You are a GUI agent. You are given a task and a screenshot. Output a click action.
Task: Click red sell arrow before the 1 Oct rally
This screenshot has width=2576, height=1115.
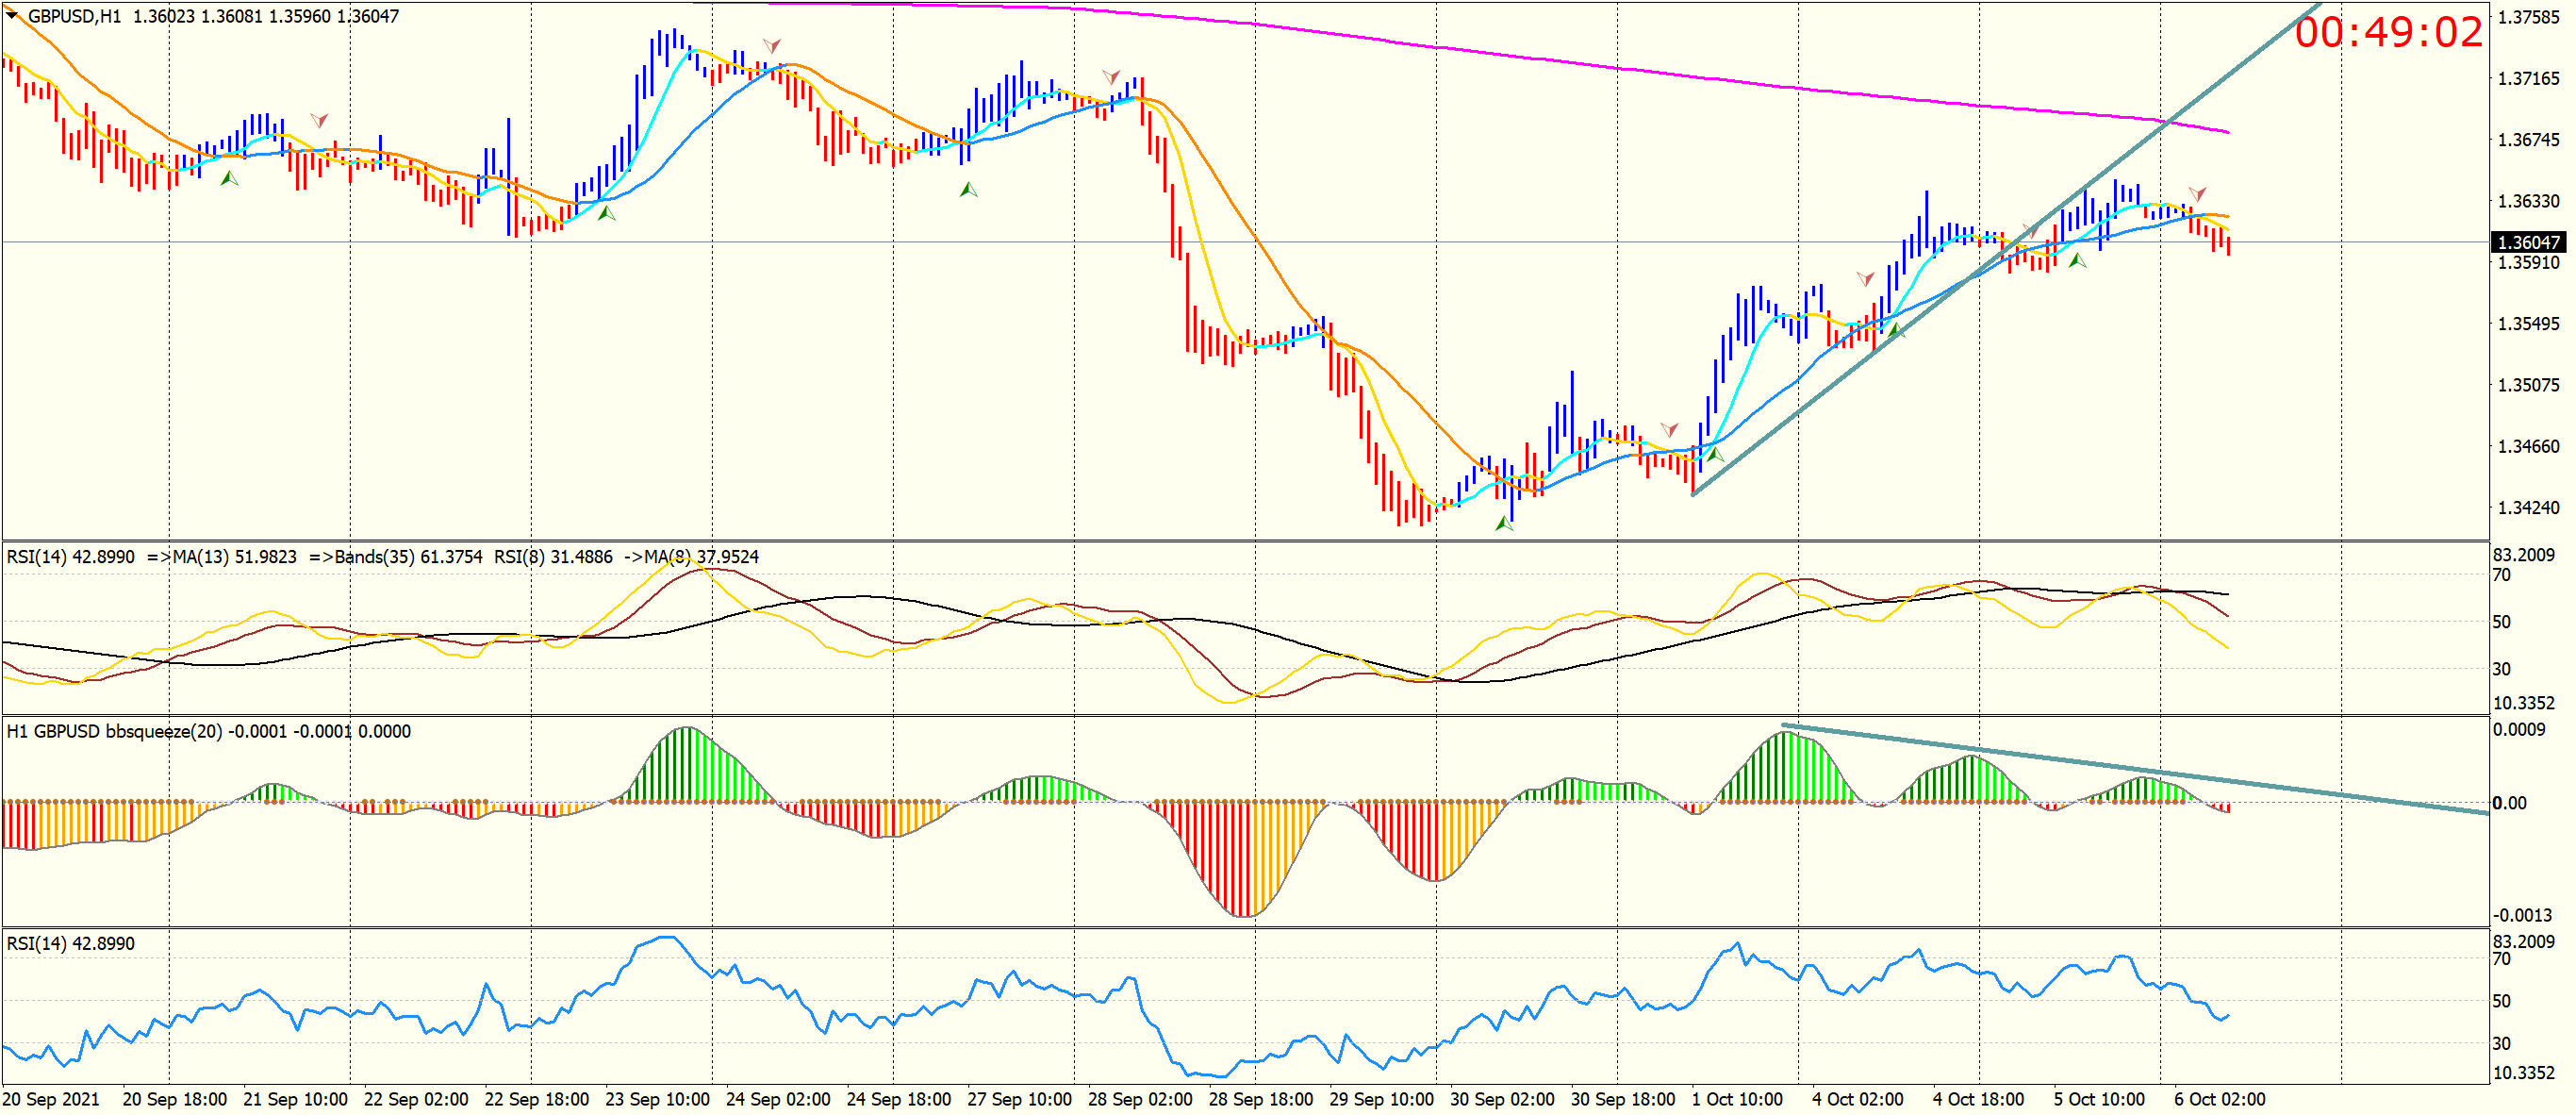pyautogui.click(x=1669, y=430)
